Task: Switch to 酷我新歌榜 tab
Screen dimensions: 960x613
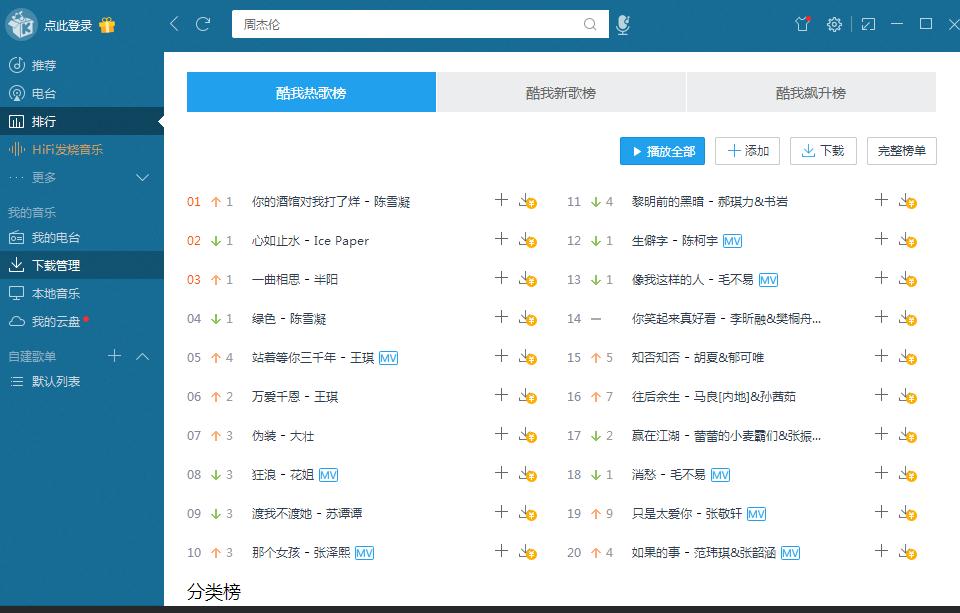Action: coord(561,93)
